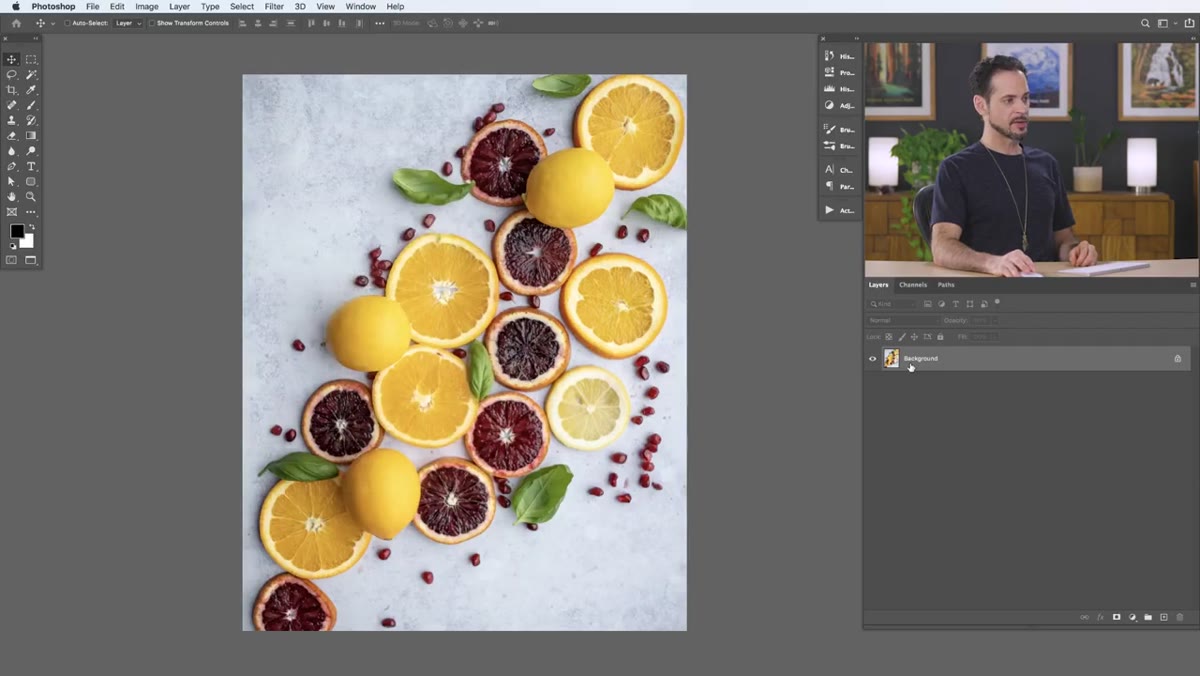Hide the Background layer with eye icon
Screen dimensions: 1200x676
point(872,358)
